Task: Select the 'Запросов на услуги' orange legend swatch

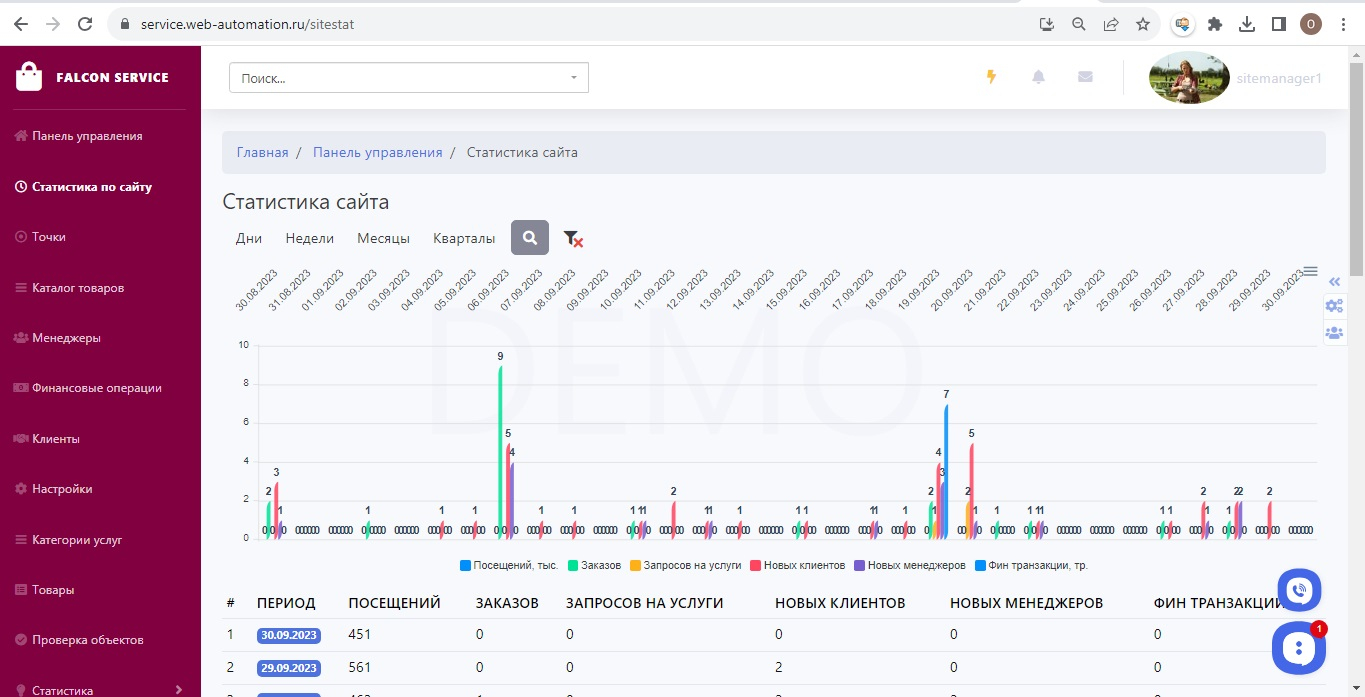Action: click(x=635, y=566)
